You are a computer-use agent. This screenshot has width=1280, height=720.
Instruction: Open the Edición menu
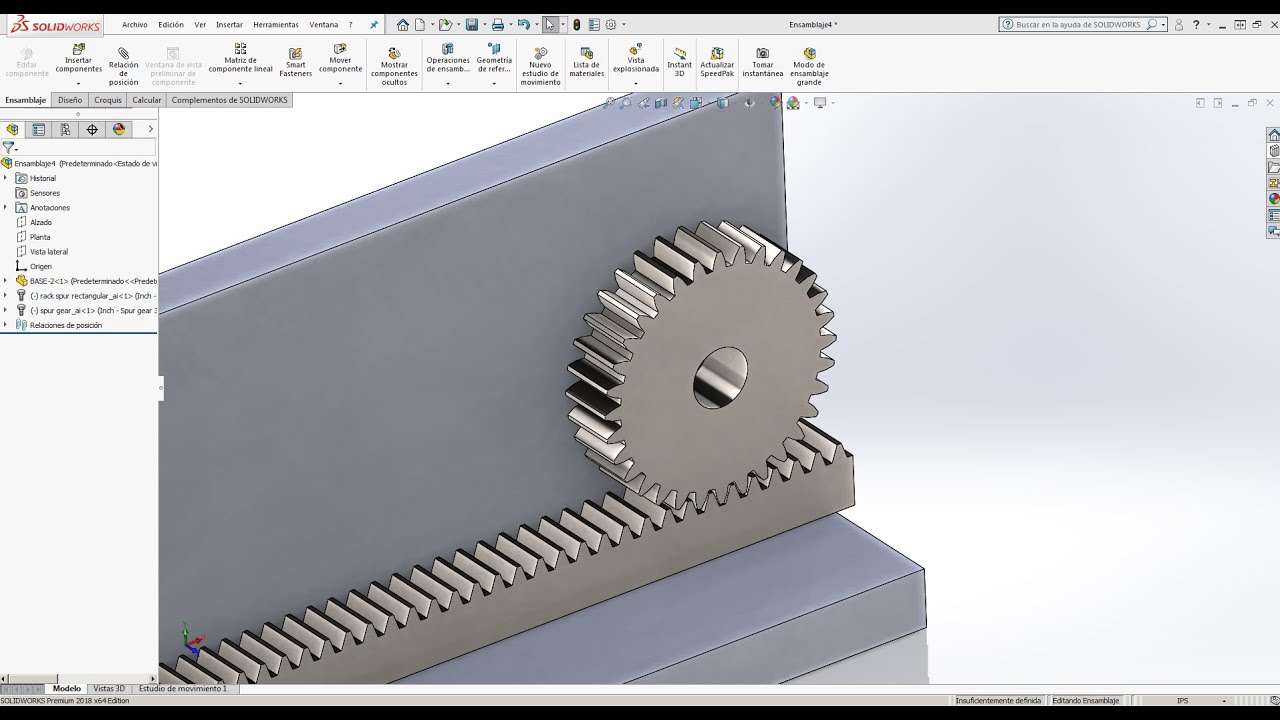pyautogui.click(x=171, y=24)
